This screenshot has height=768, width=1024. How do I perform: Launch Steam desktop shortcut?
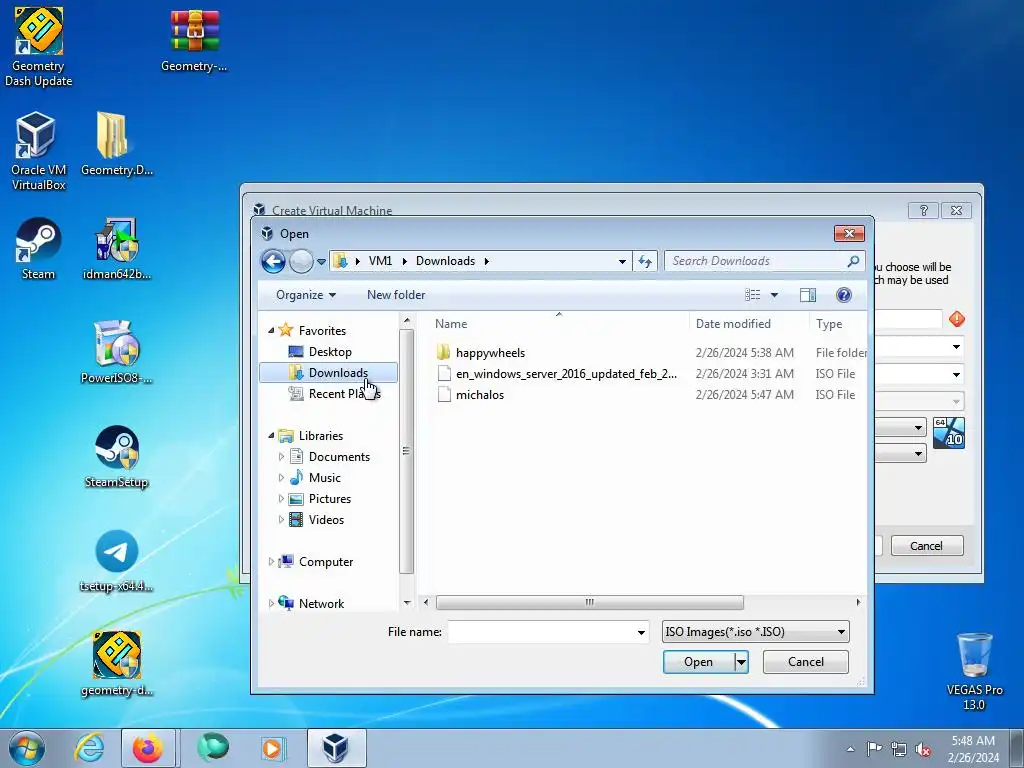click(x=39, y=249)
